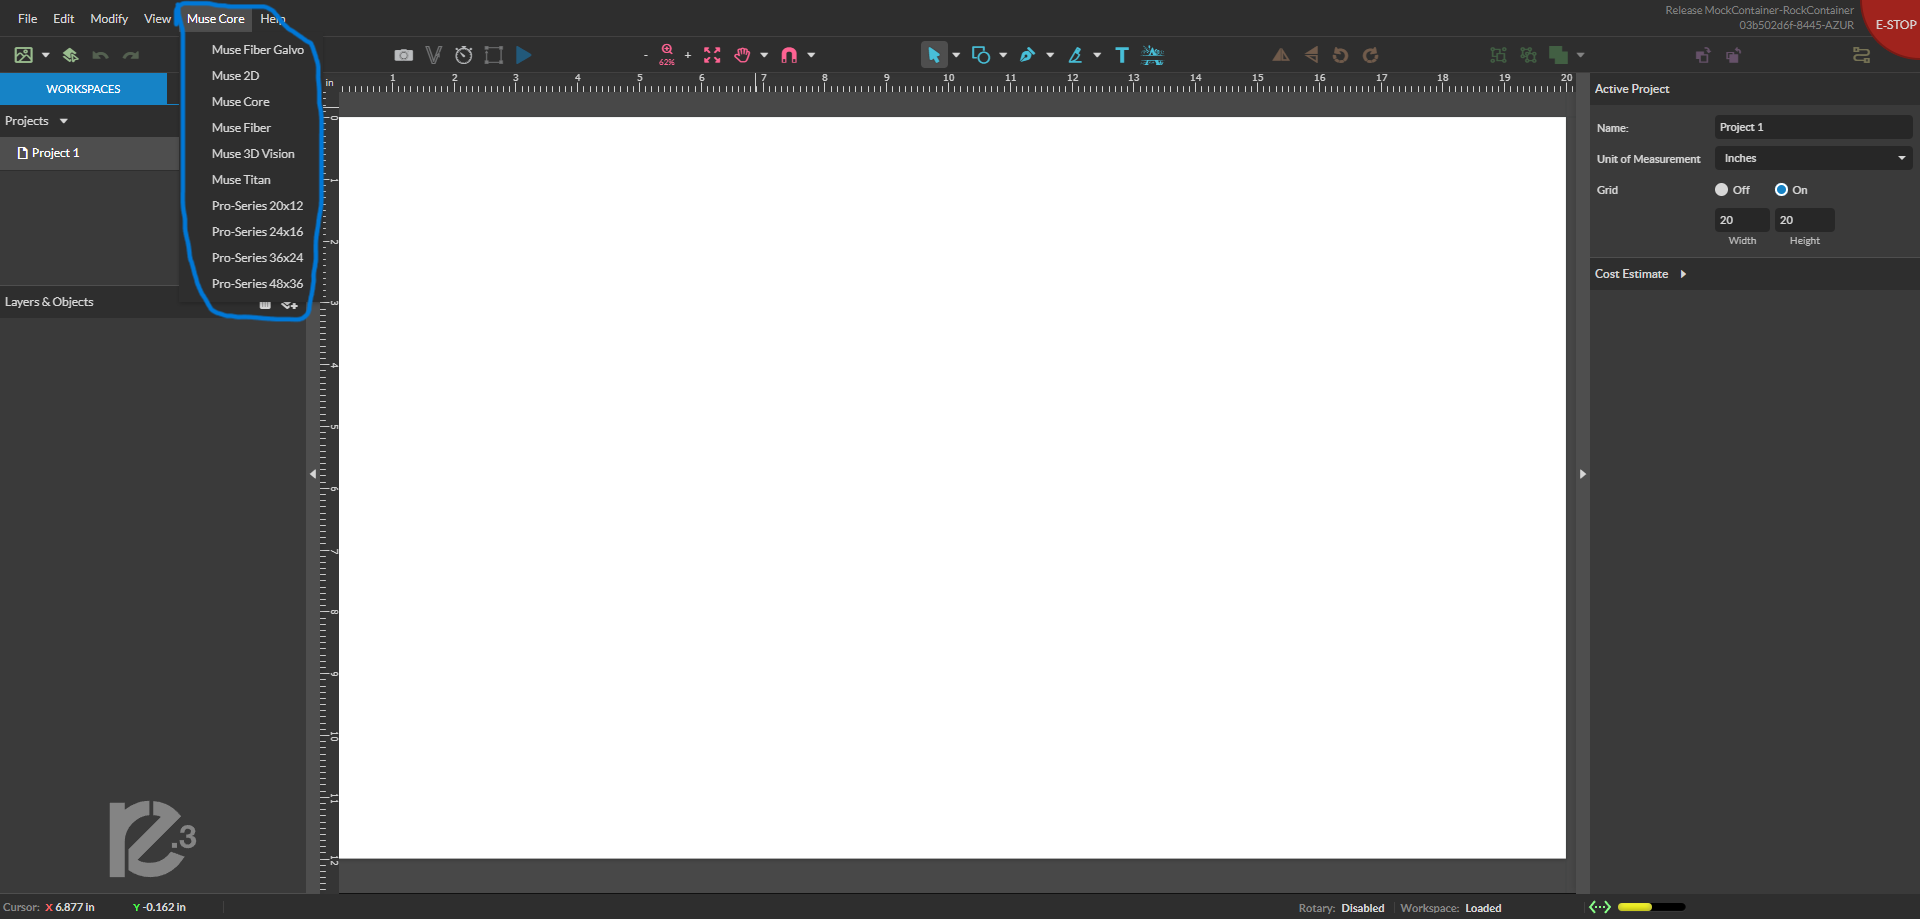Click the ungroup objects icon
Image resolution: width=1920 pixels, height=919 pixels.
click(1528, 55)
